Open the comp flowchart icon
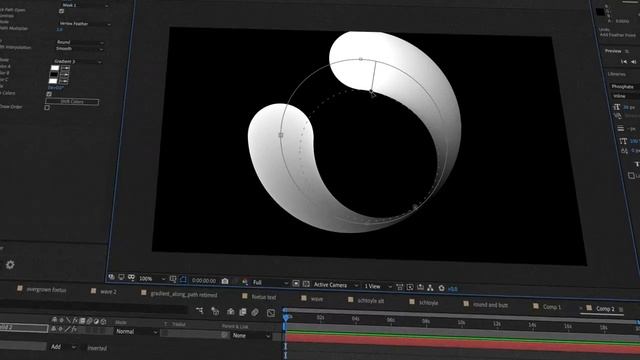This screenshot has width=640, height=360. [x=430, y=288]
